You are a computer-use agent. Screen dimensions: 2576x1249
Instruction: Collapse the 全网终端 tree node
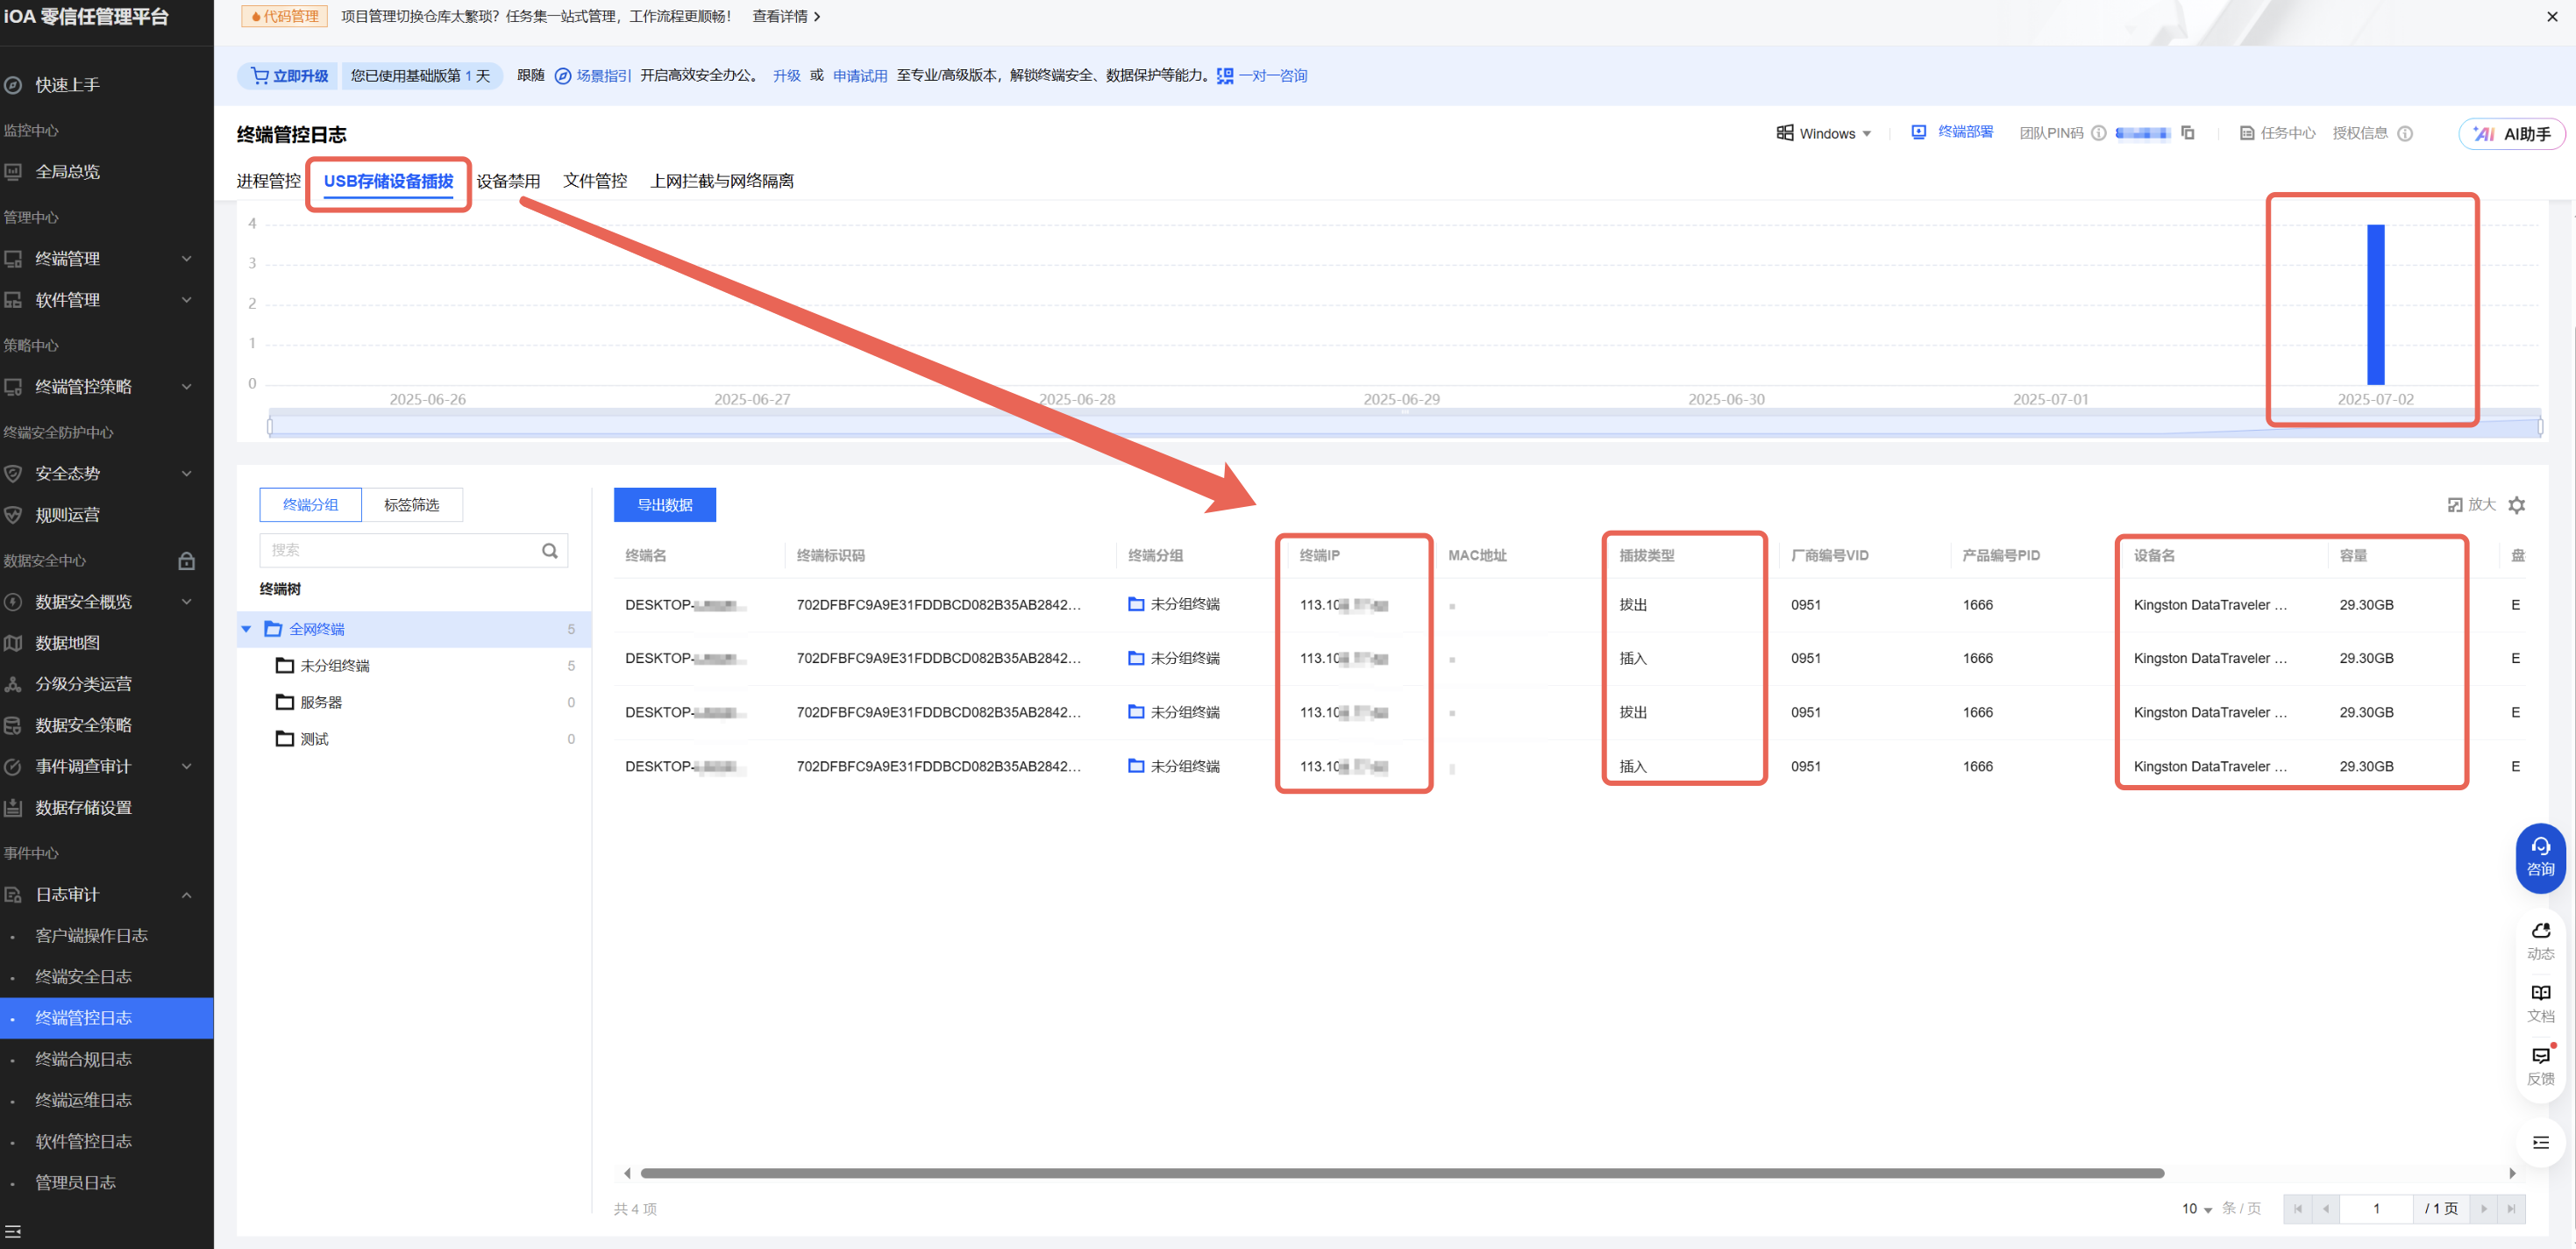(x=246, y=629)
